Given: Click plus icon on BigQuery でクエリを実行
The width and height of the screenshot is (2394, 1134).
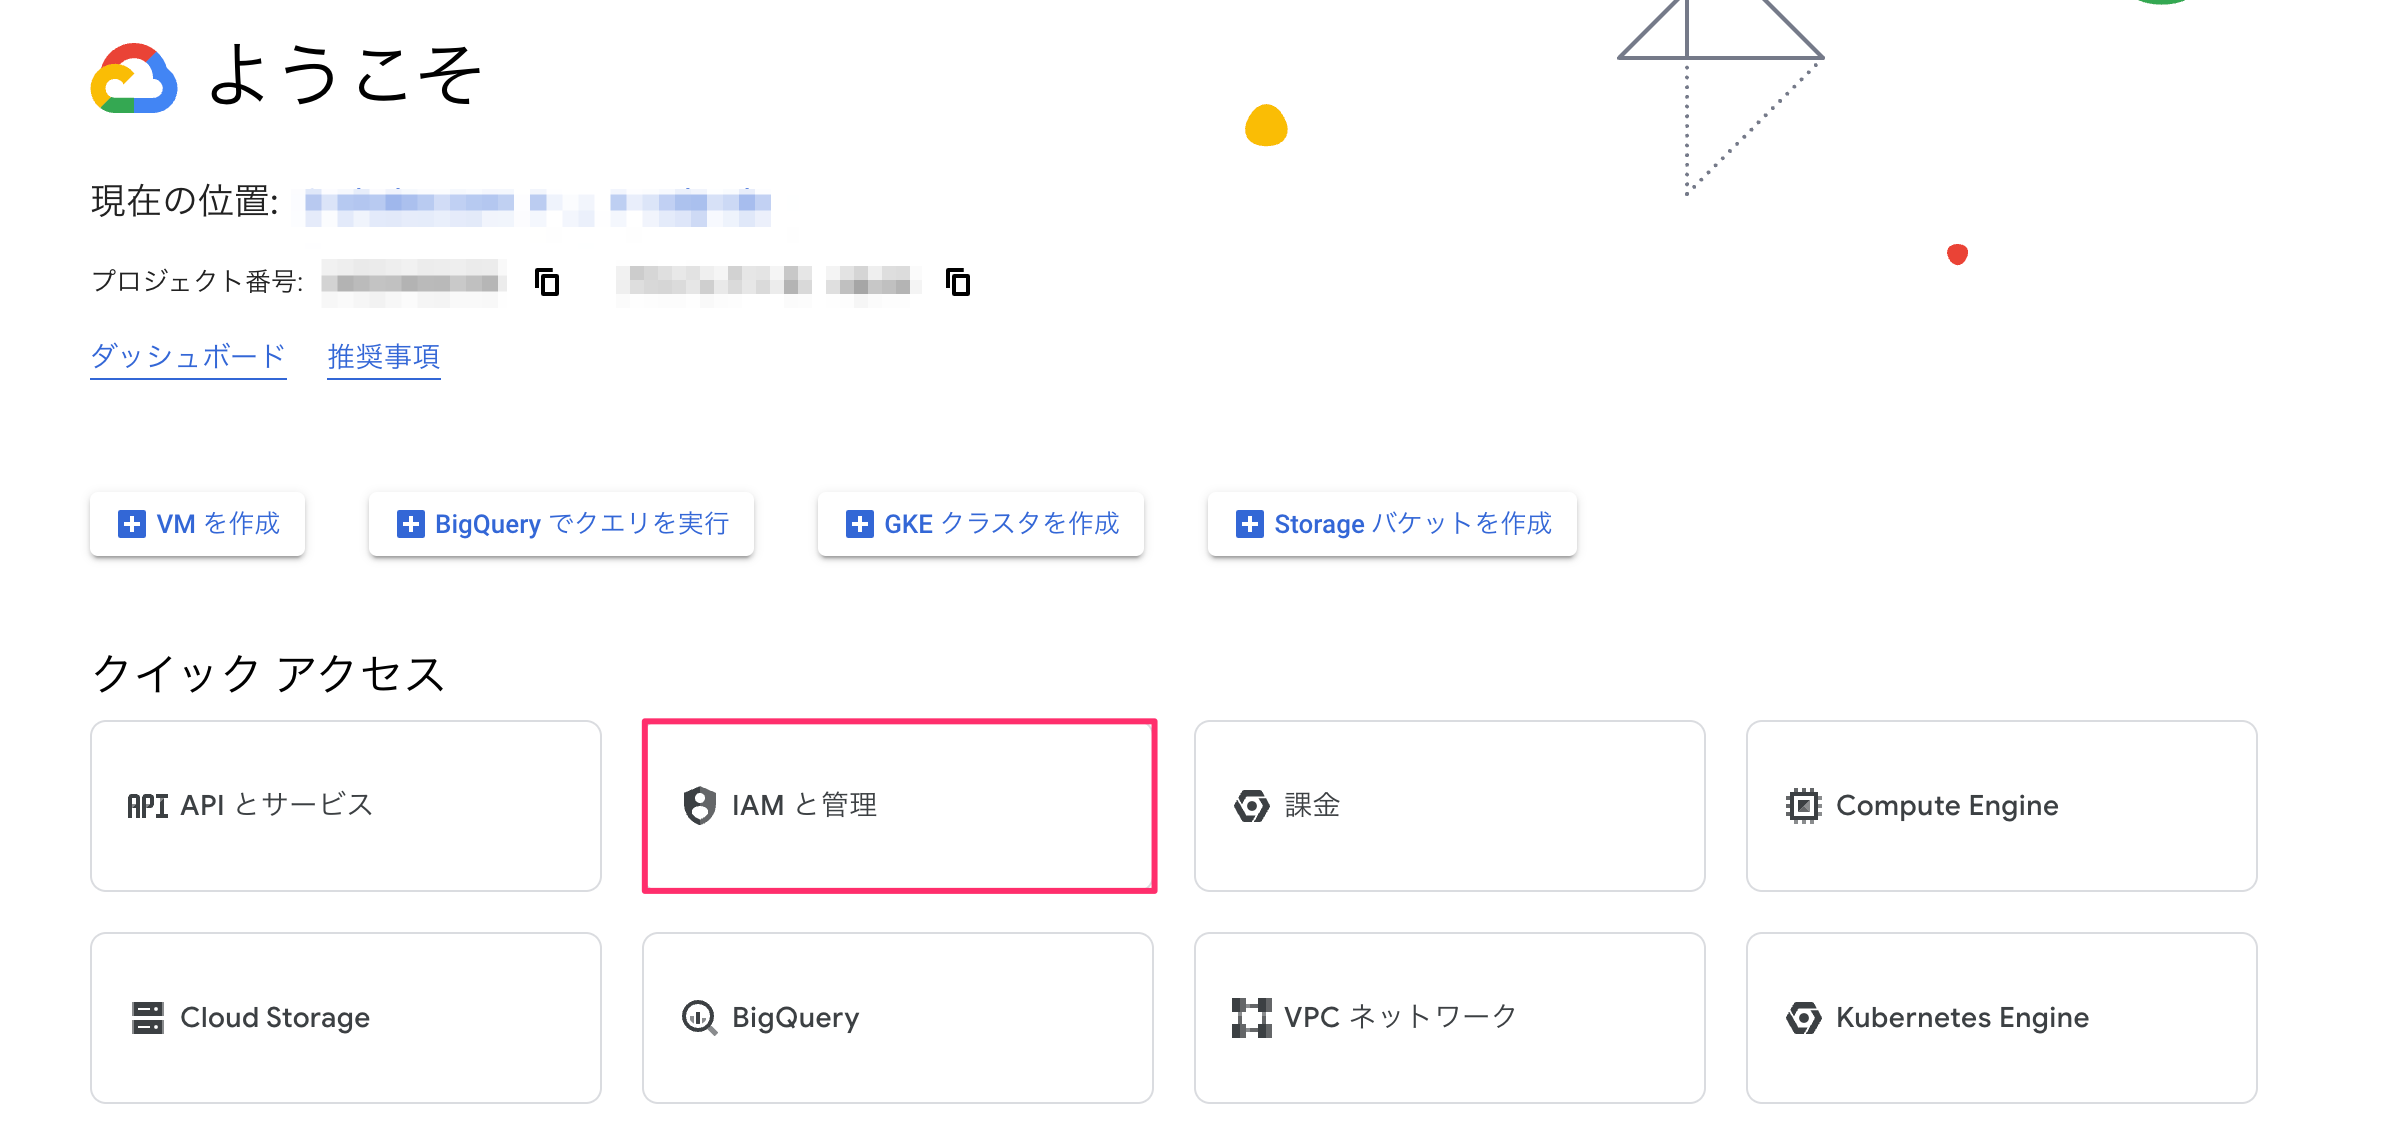Looking at the screenshot, I should point(410,524).
